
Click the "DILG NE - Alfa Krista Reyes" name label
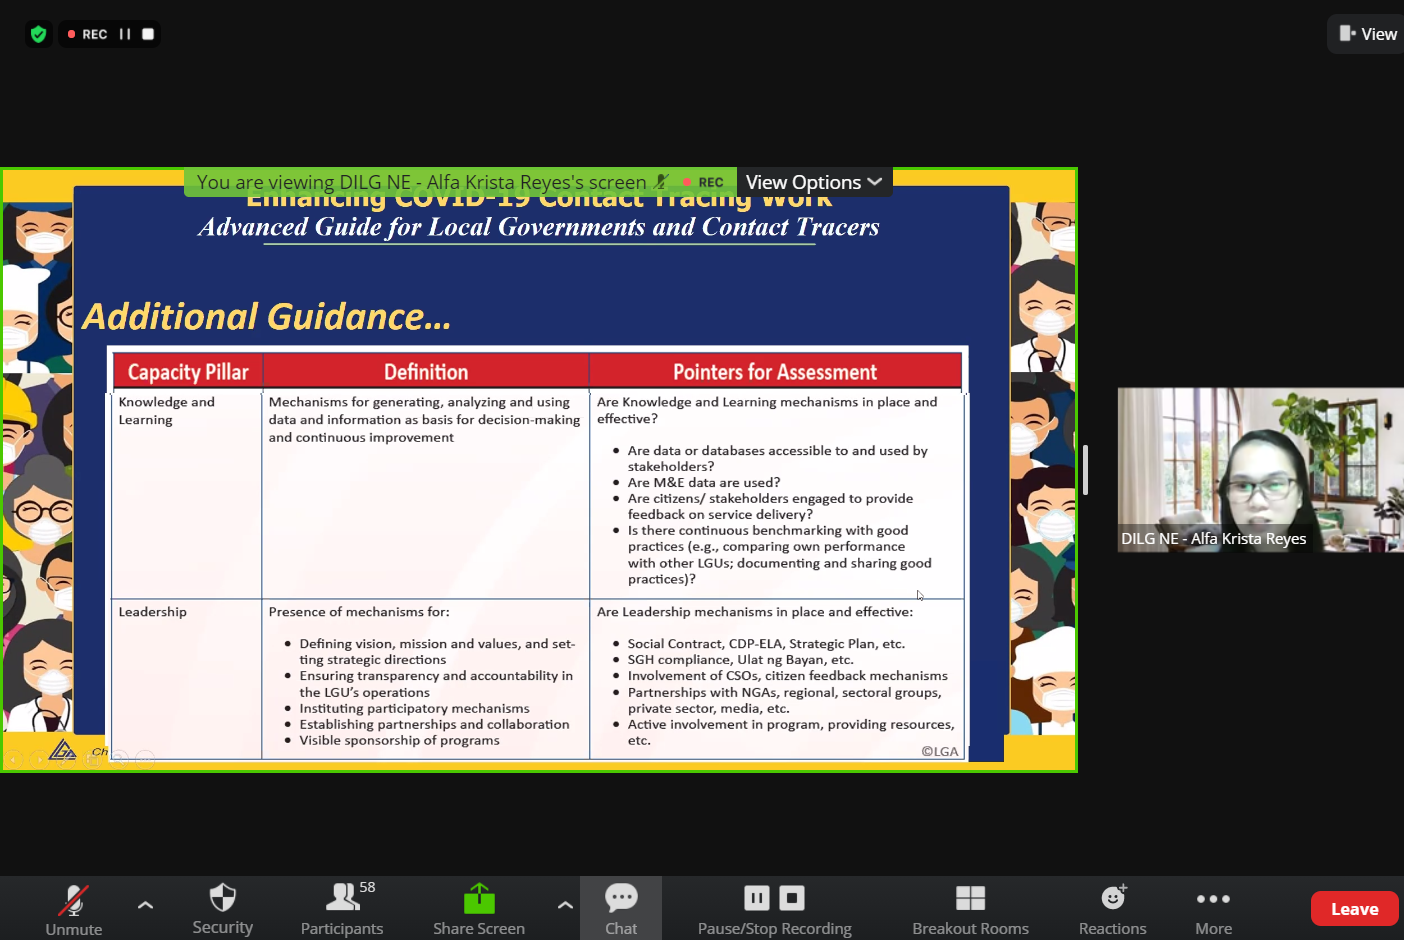(x=1213, y=538)
